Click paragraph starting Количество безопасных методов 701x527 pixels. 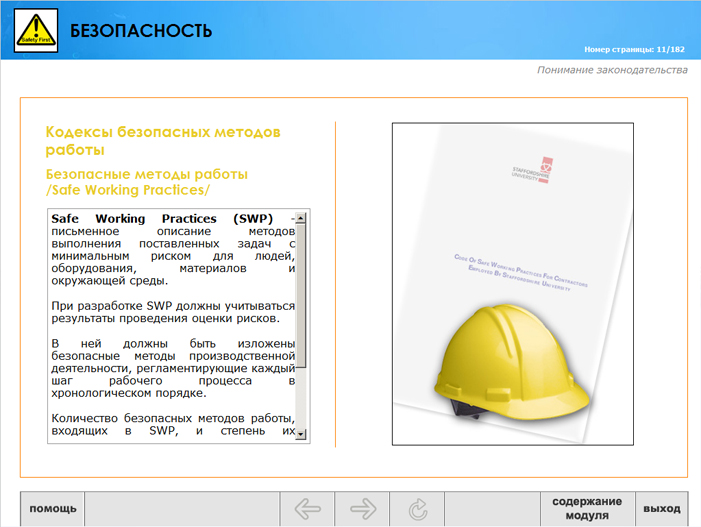pyautogui.click(x=173, y=424)
